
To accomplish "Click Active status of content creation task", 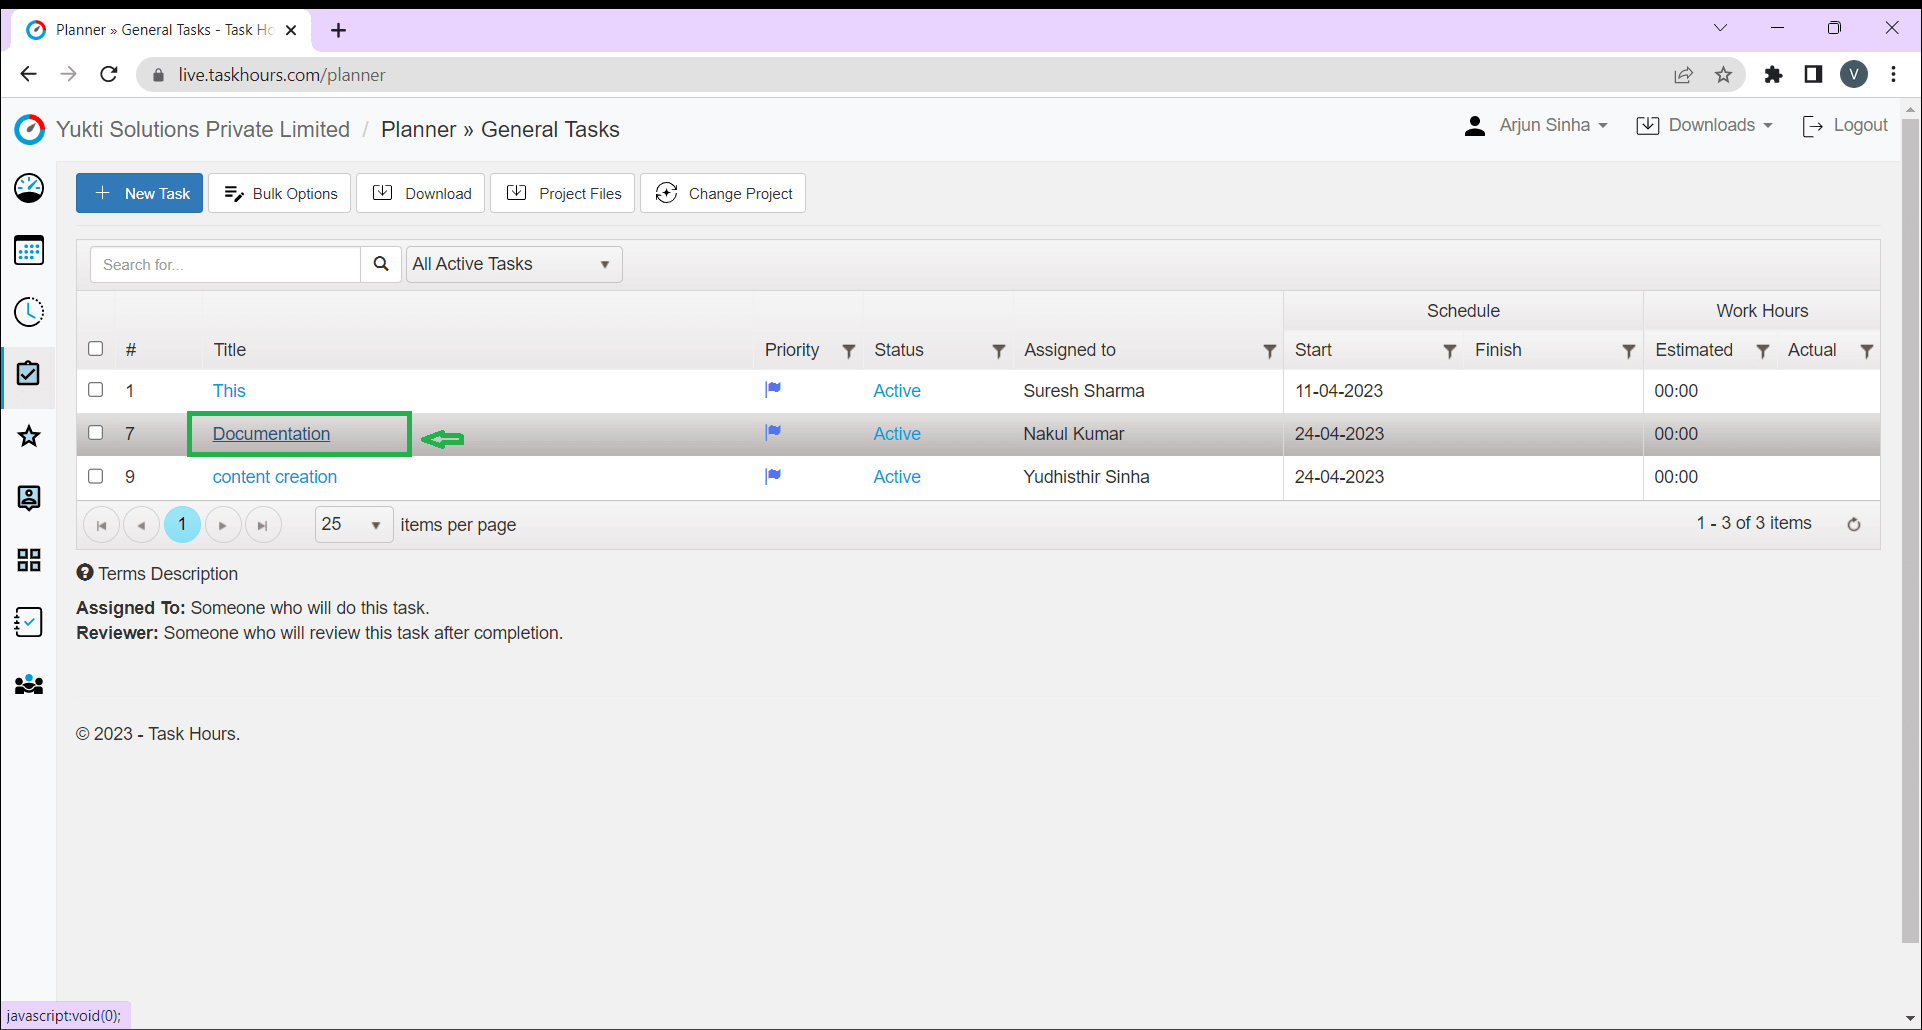I will coord(897,477).
